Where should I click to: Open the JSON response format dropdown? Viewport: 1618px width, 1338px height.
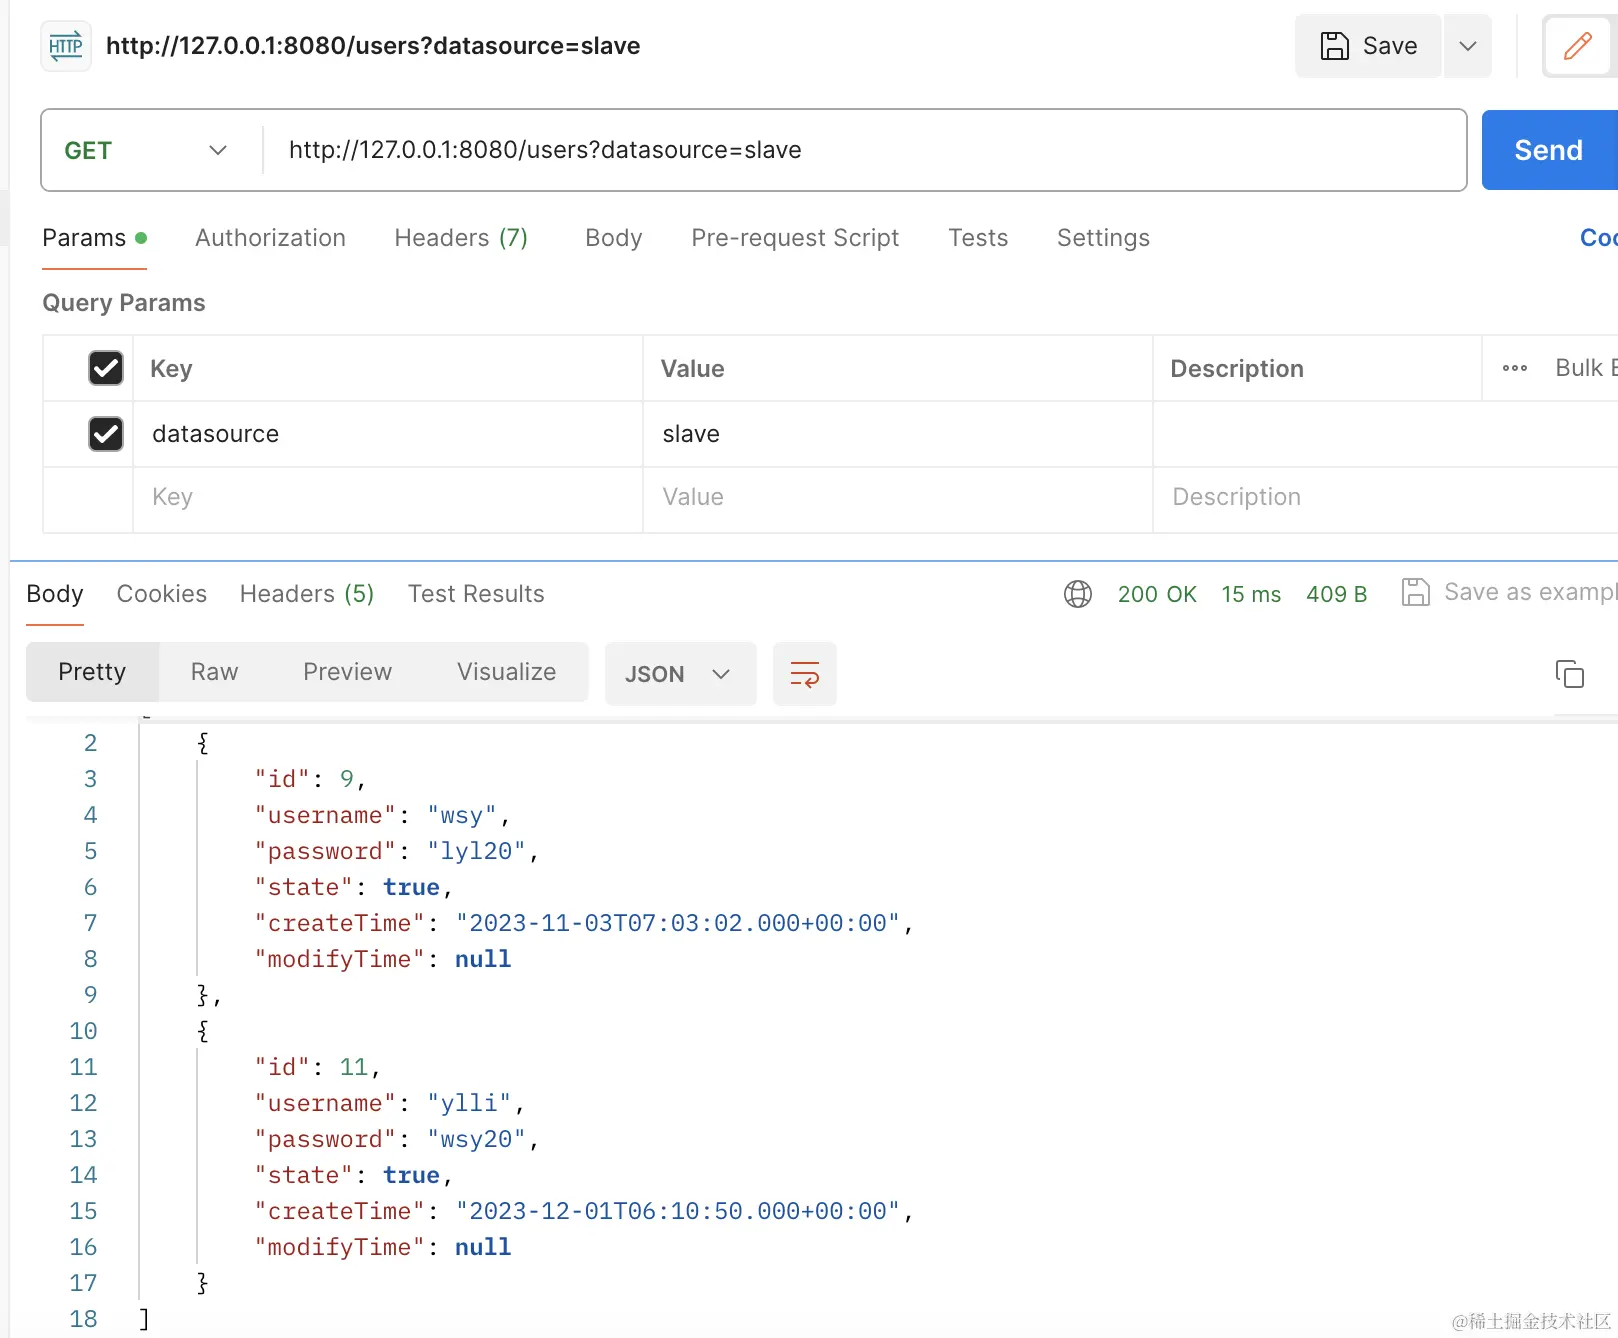[x=680, y=673]
